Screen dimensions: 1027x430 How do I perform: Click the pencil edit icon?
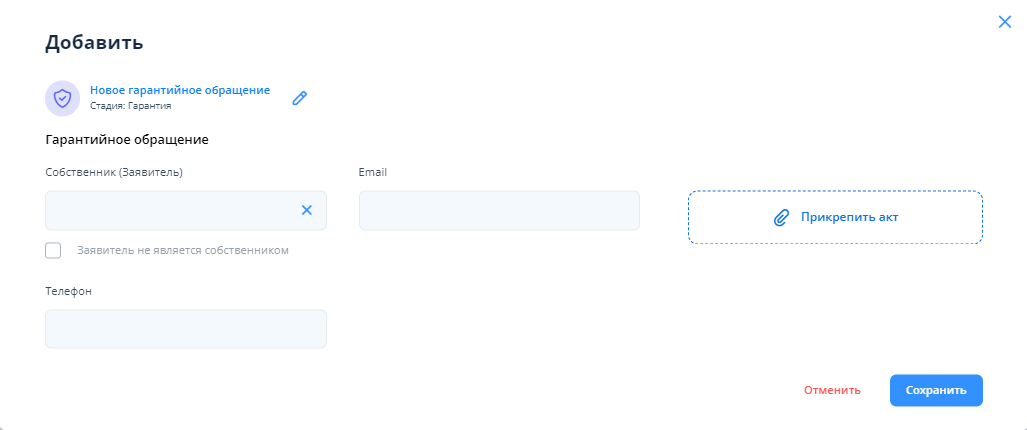tap(299, 98)
